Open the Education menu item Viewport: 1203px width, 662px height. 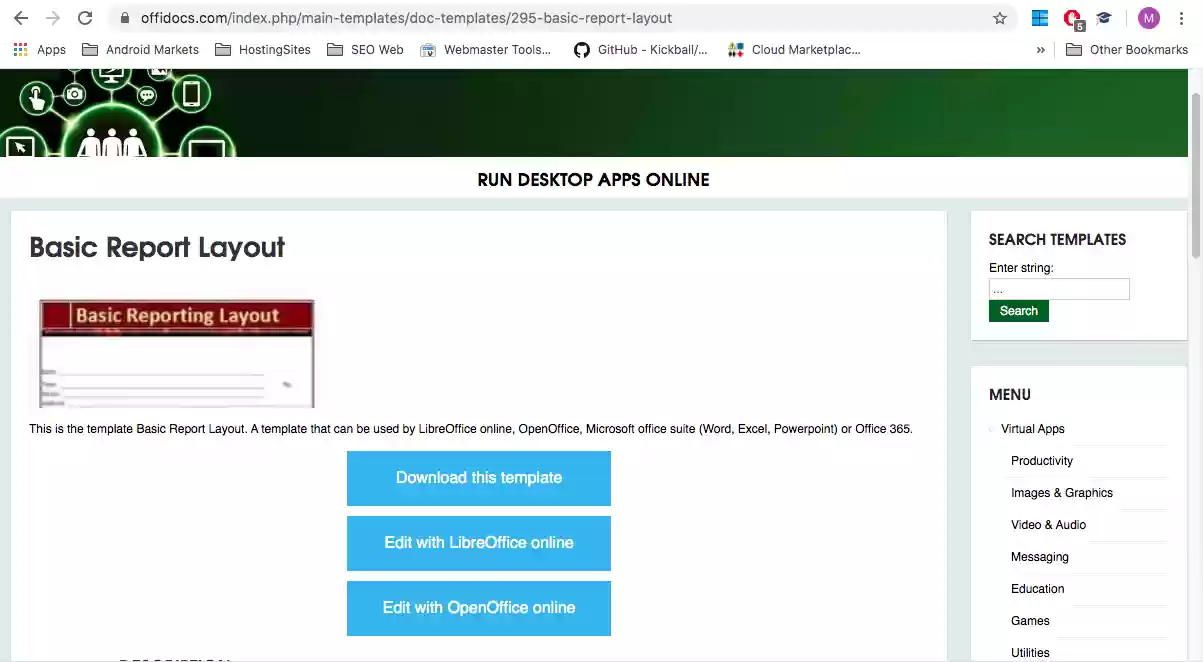click(1037, 589)
